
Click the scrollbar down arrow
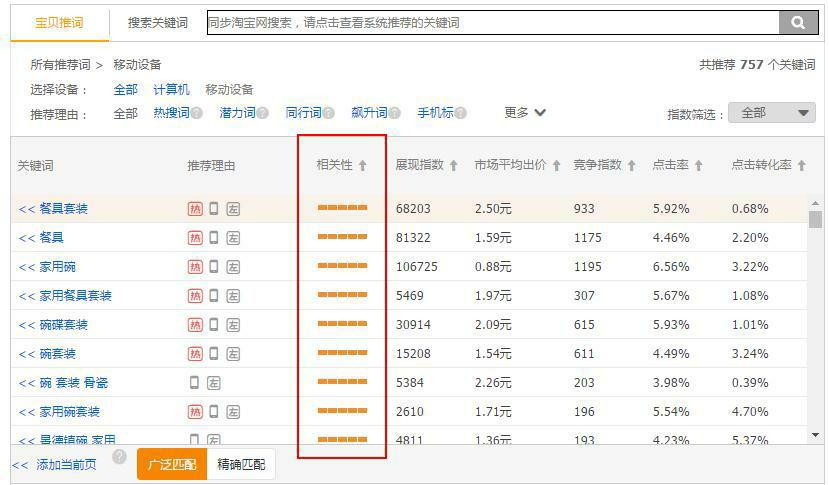coord(815,435)
